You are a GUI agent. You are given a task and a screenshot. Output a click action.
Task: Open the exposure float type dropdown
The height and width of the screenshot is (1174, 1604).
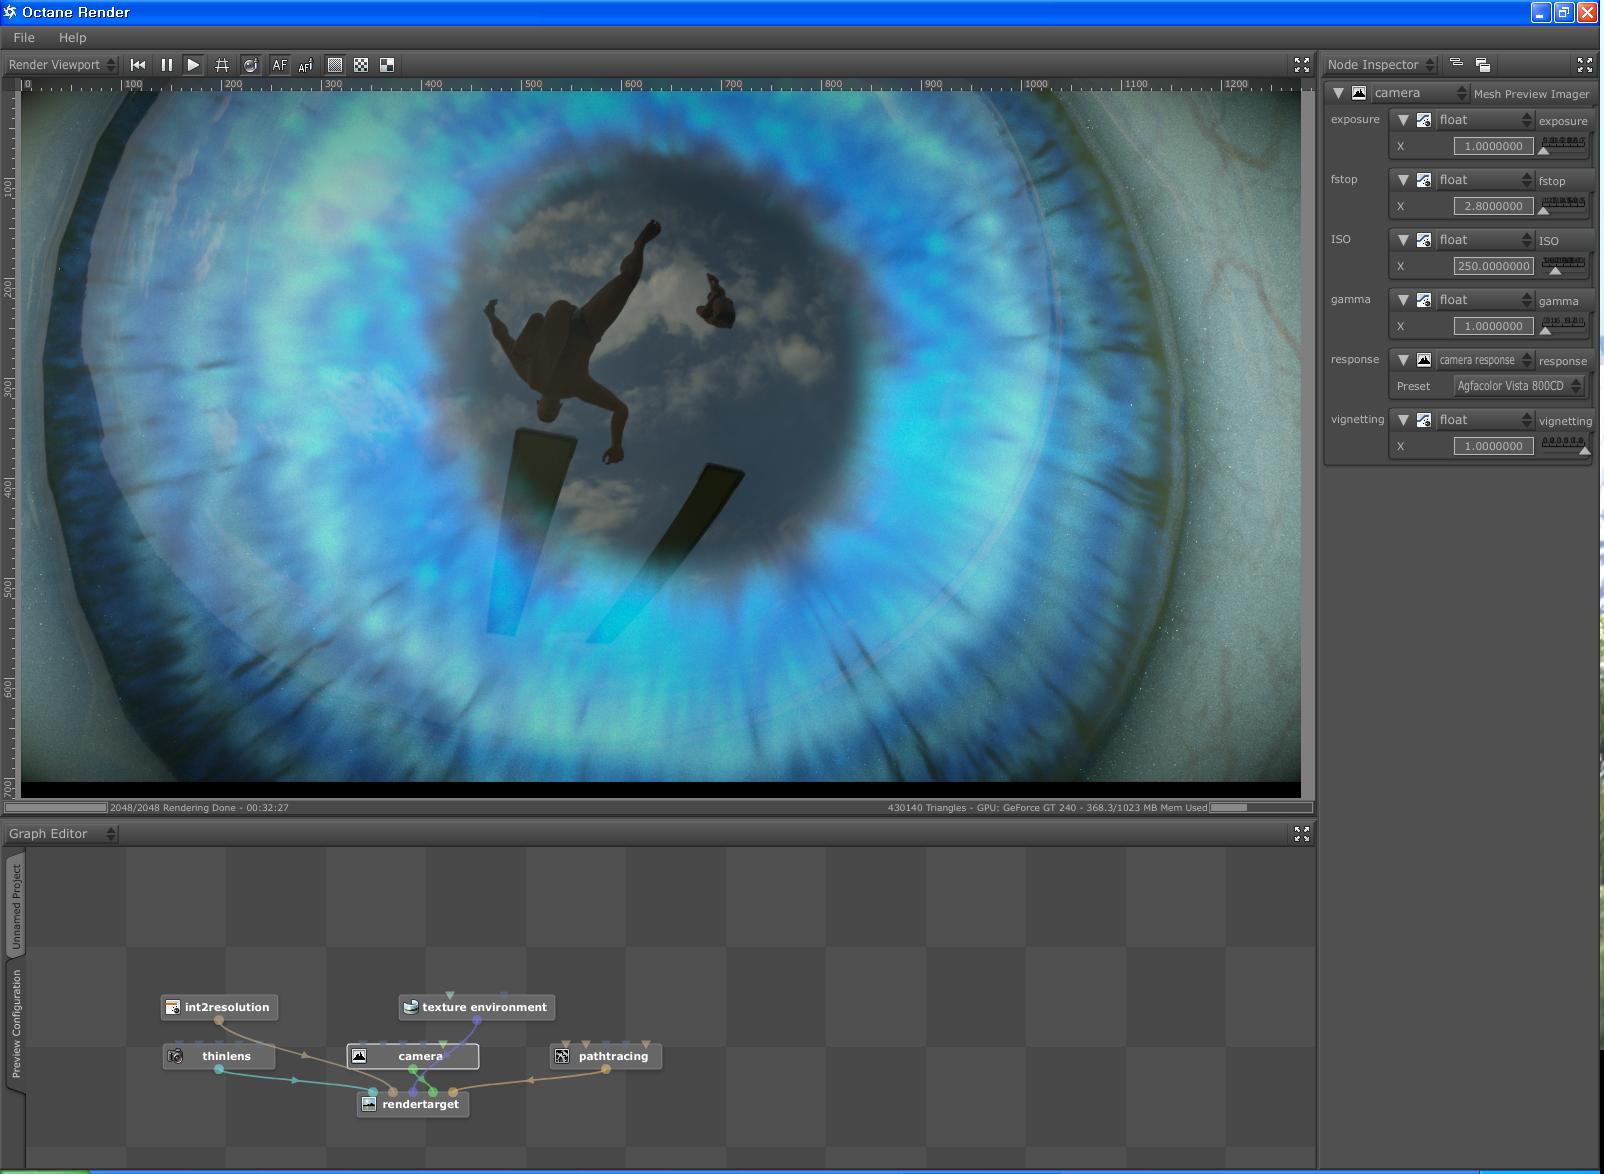[x=1484, y=120]
